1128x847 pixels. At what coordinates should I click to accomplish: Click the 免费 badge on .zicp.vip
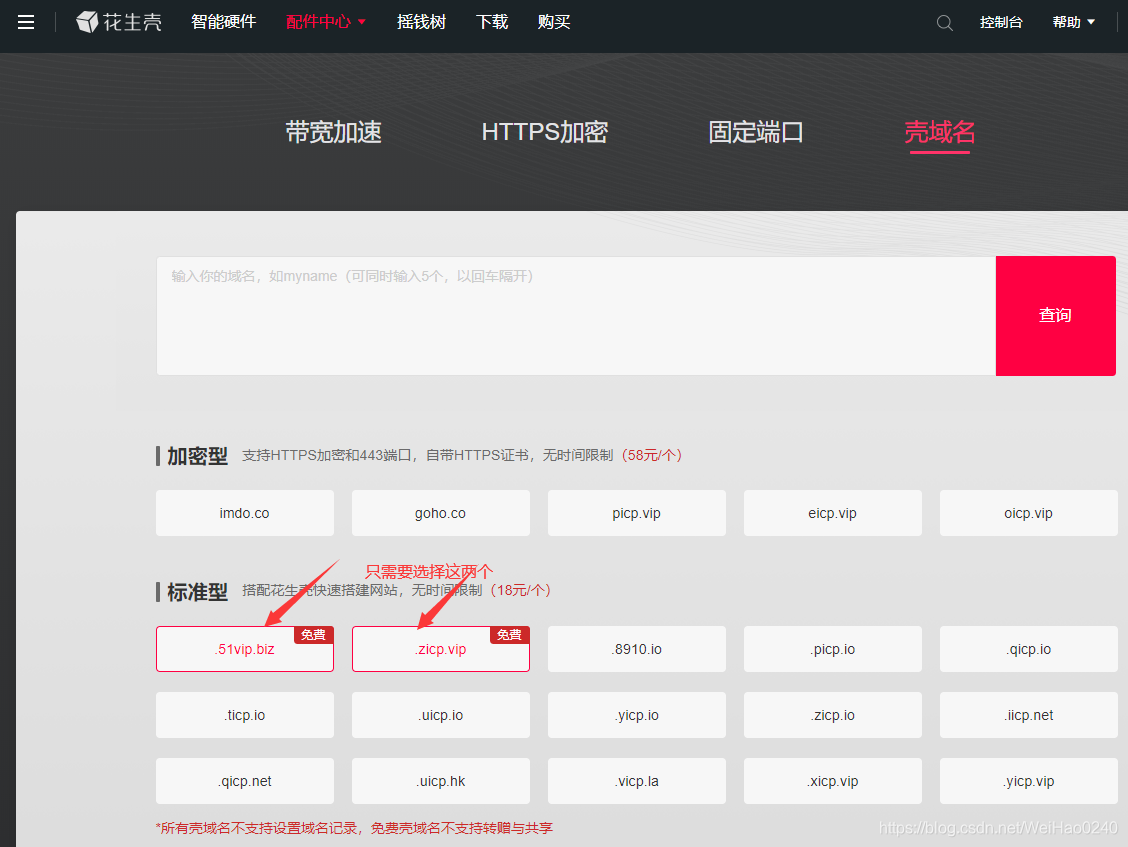509,635
